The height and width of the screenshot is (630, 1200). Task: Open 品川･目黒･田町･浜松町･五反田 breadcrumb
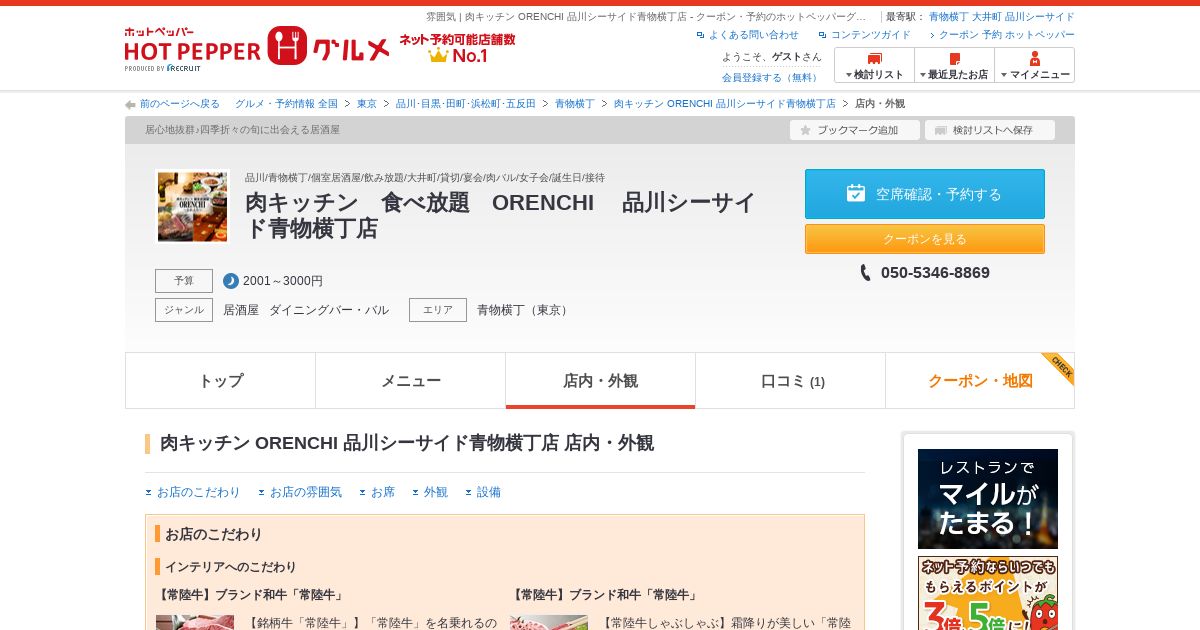465,104
